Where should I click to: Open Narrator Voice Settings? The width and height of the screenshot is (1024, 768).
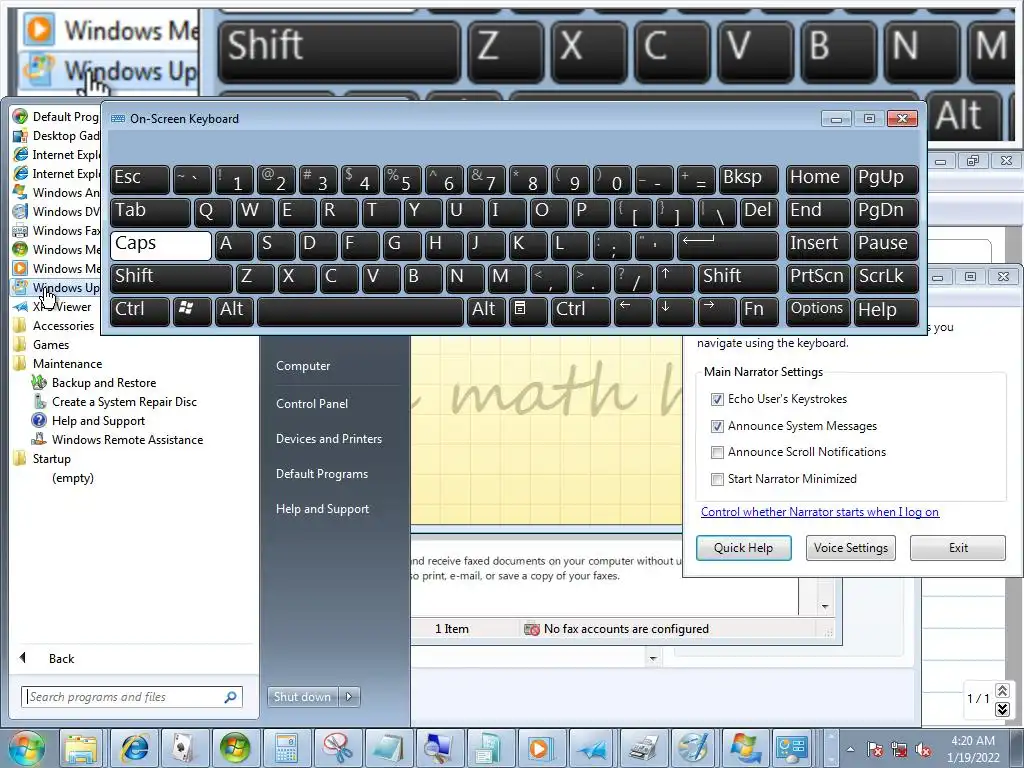pos(850,548)
